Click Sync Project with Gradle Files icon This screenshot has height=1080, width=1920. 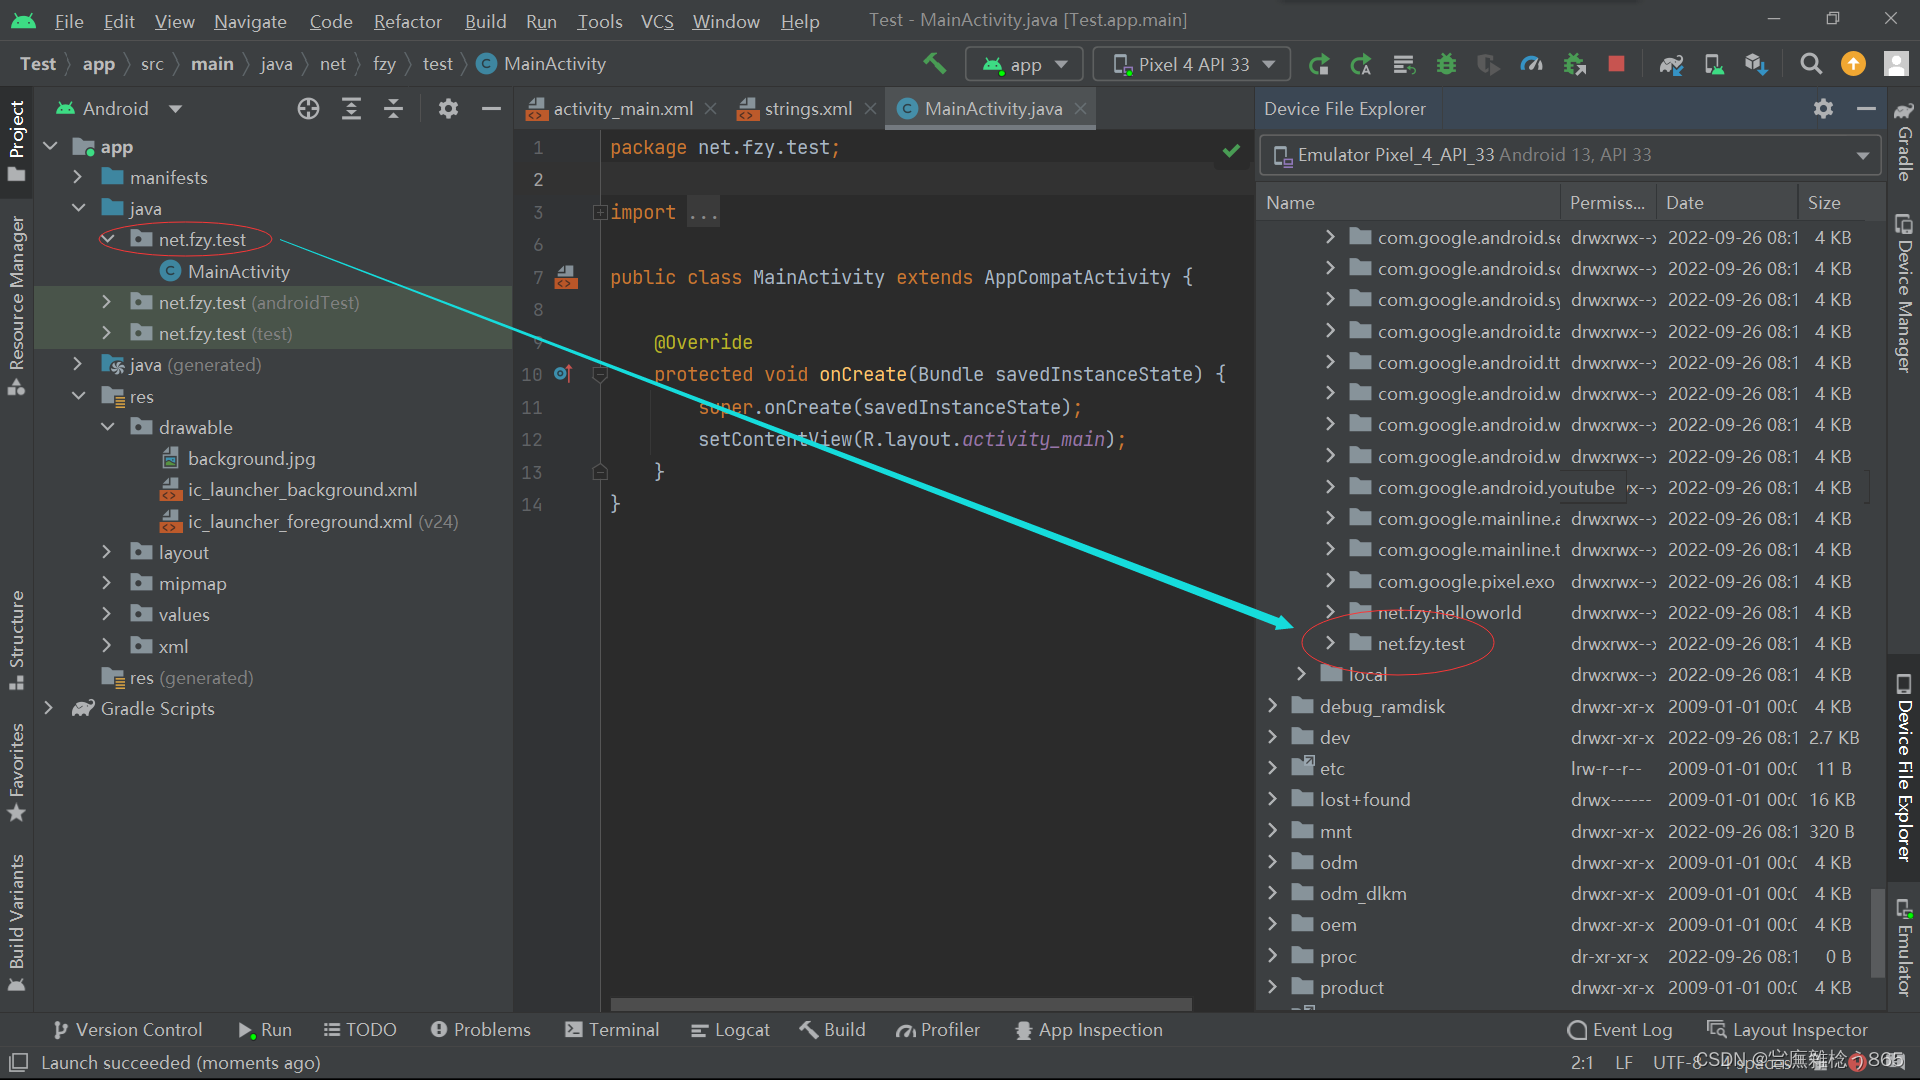click(1671, 64)
